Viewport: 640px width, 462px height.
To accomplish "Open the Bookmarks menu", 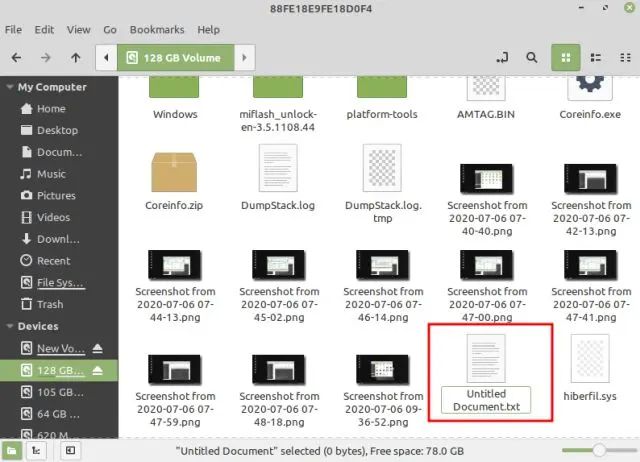I will pyautogui.click(x=155, y=30).
